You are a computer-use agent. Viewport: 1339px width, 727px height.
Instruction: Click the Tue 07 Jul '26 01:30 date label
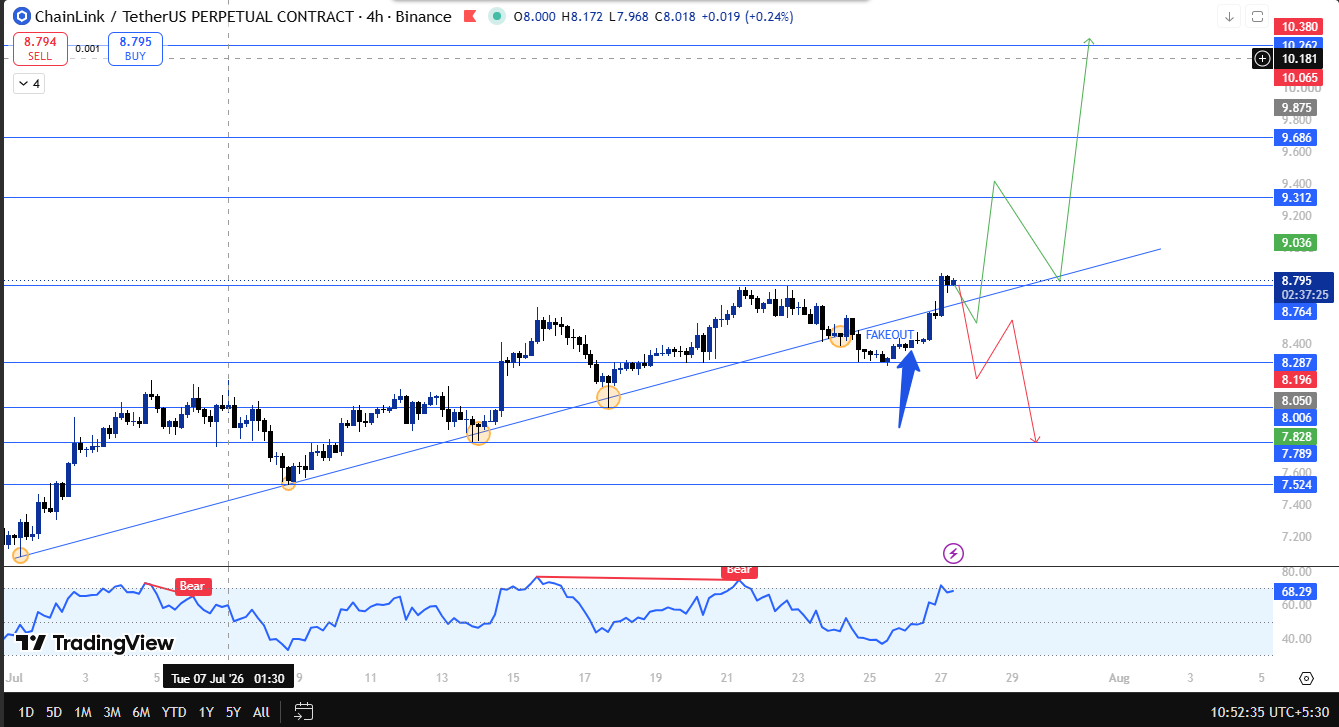[229, 677]
